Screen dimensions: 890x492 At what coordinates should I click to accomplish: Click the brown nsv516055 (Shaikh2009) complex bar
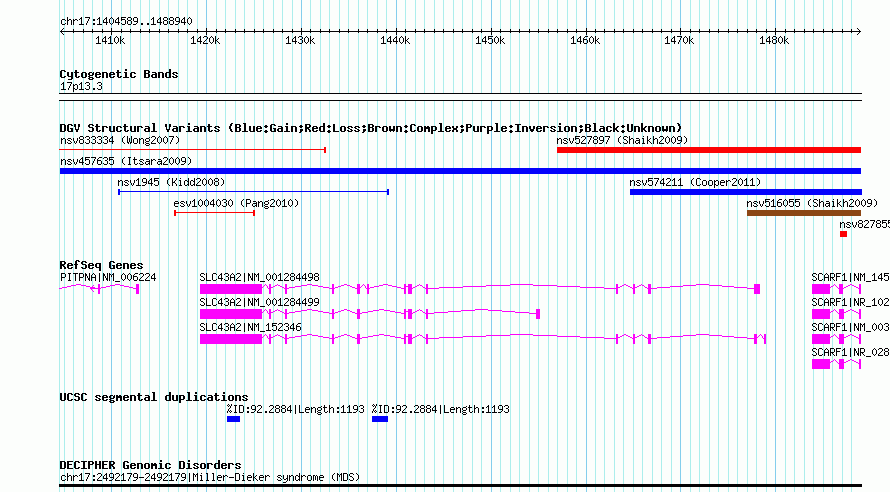click(804, 213)
